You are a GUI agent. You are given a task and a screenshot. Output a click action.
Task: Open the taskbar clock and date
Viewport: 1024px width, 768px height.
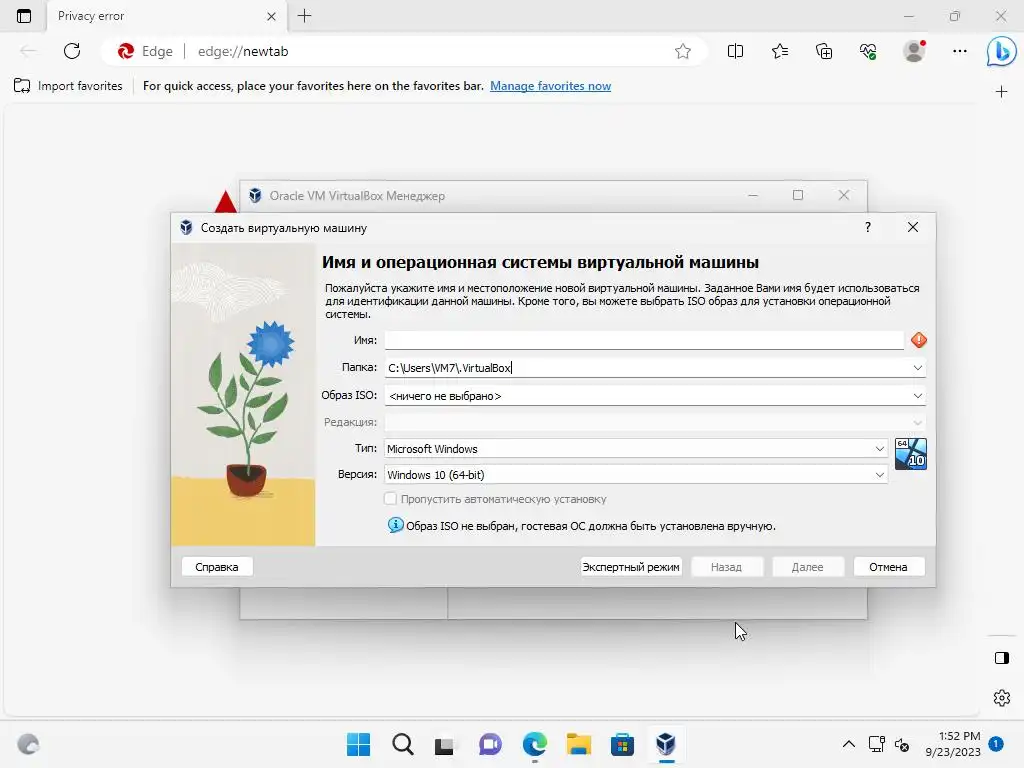click(953, 744)
